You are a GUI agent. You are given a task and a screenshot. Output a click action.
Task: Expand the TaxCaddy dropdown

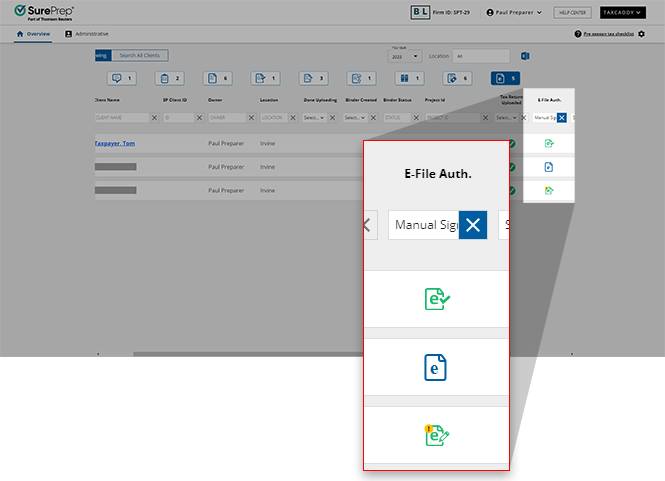pos(623,13)
